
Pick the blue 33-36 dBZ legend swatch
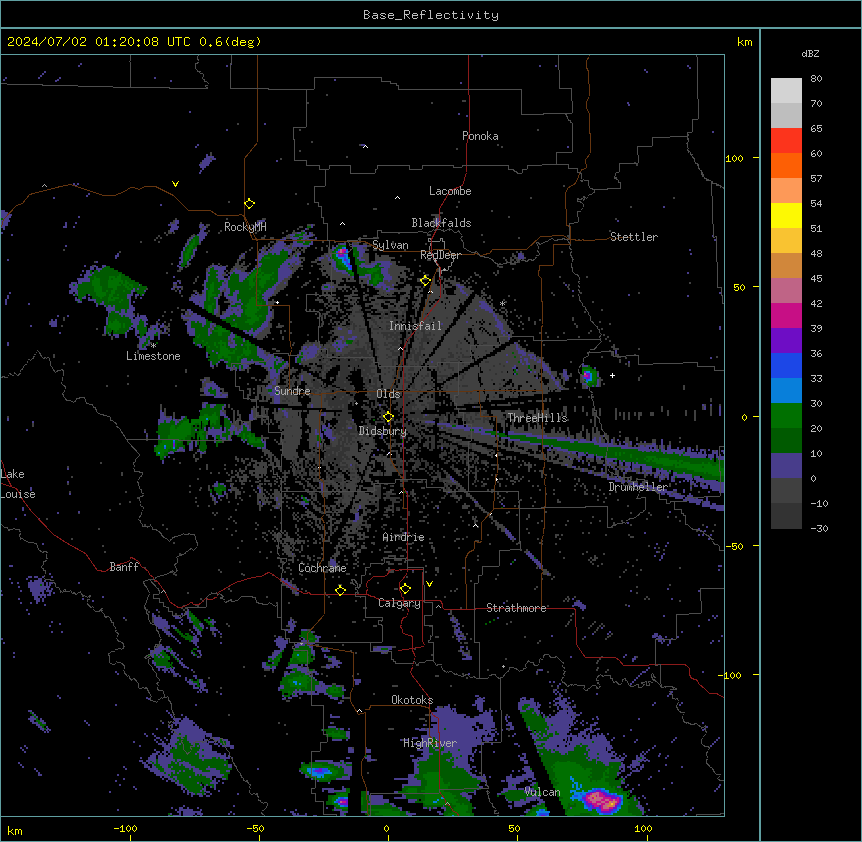[x=786, y=365]
